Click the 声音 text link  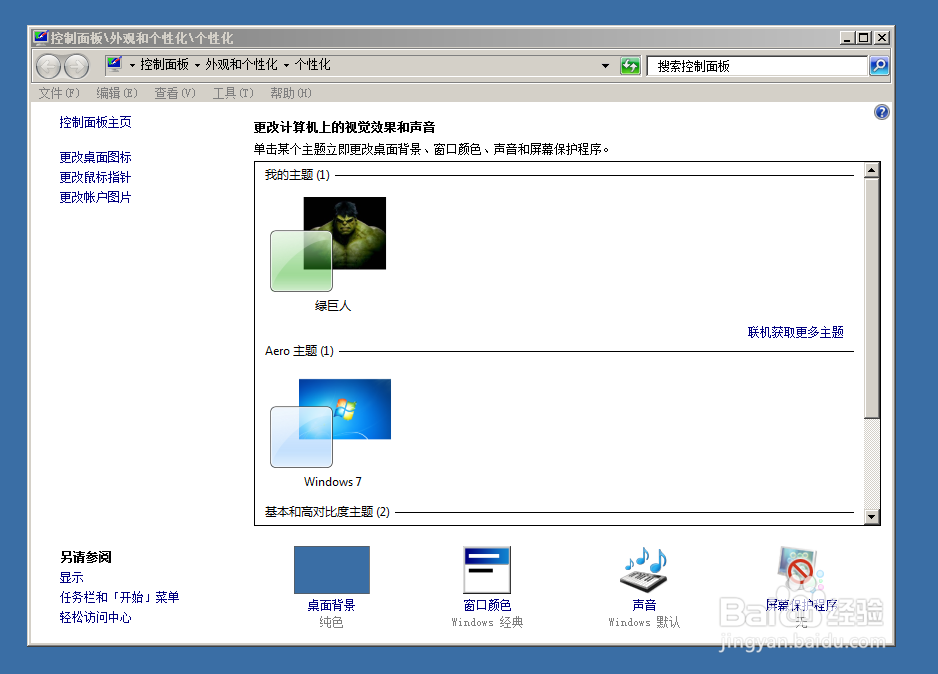pos(644,605)
